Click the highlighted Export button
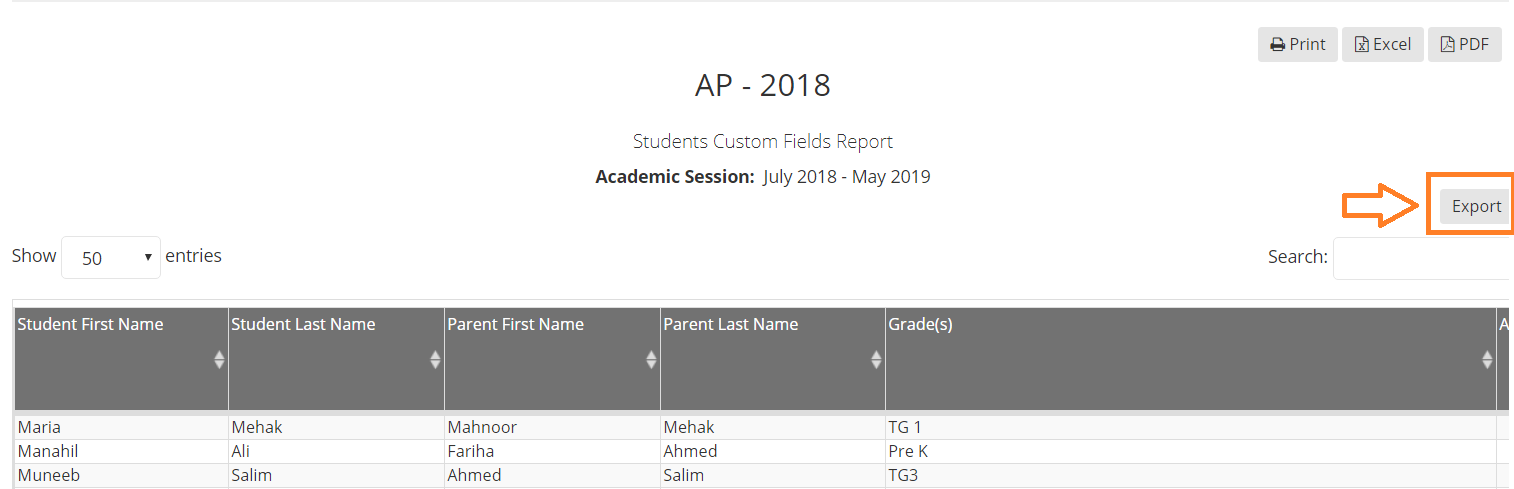The image size is (1514, 489). click(1476, 206)
